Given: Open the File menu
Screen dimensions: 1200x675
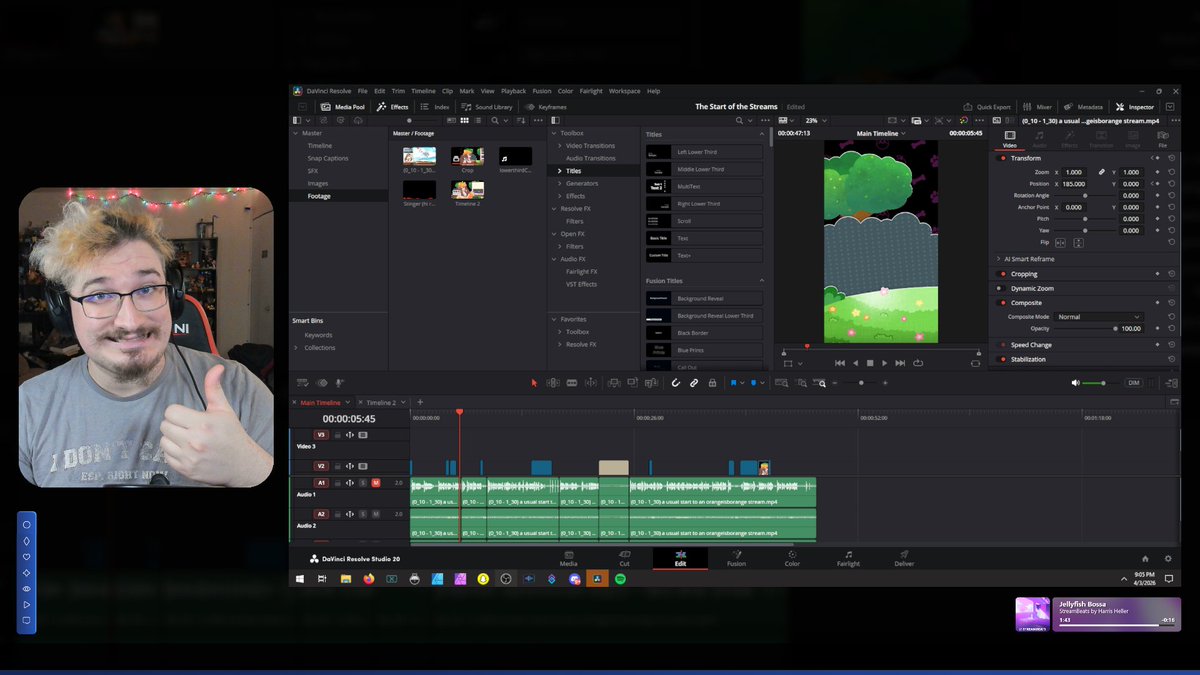Looking at the screenshot, I should (x=362, y=91).
